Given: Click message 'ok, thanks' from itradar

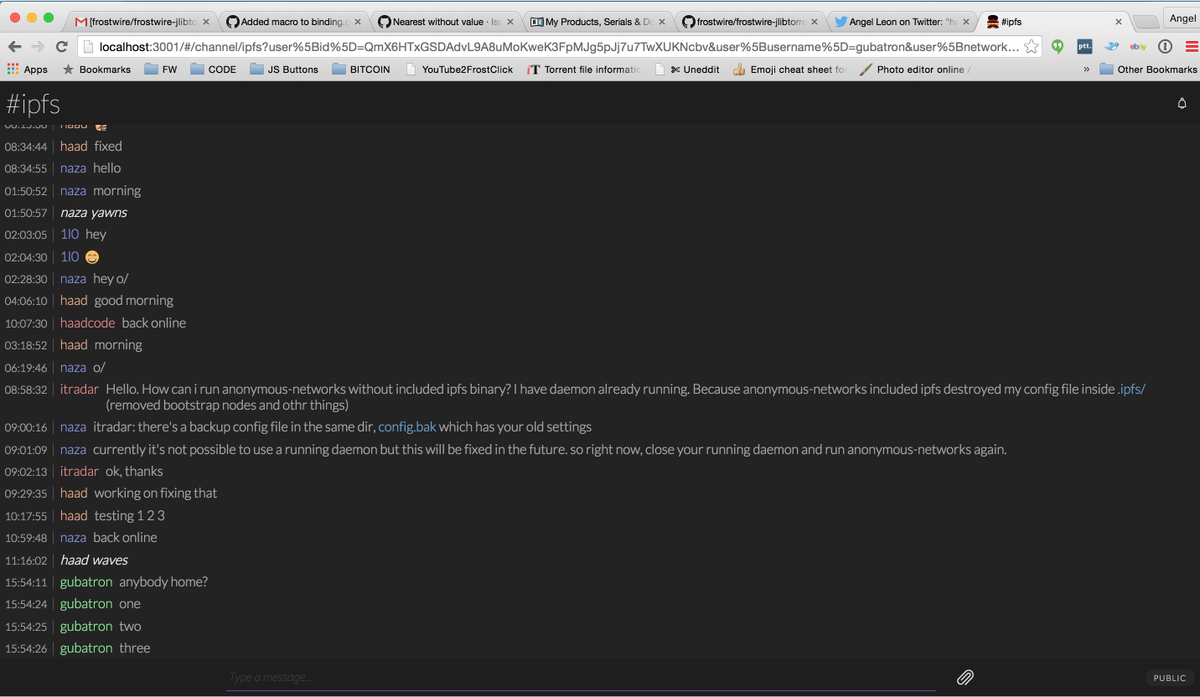Looking at the screenshot, I should pos(134,471).
